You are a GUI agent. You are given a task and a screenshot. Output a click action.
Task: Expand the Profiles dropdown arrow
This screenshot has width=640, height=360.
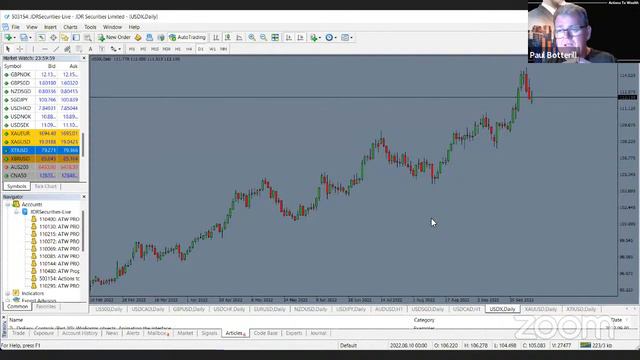tap(30, 38)
